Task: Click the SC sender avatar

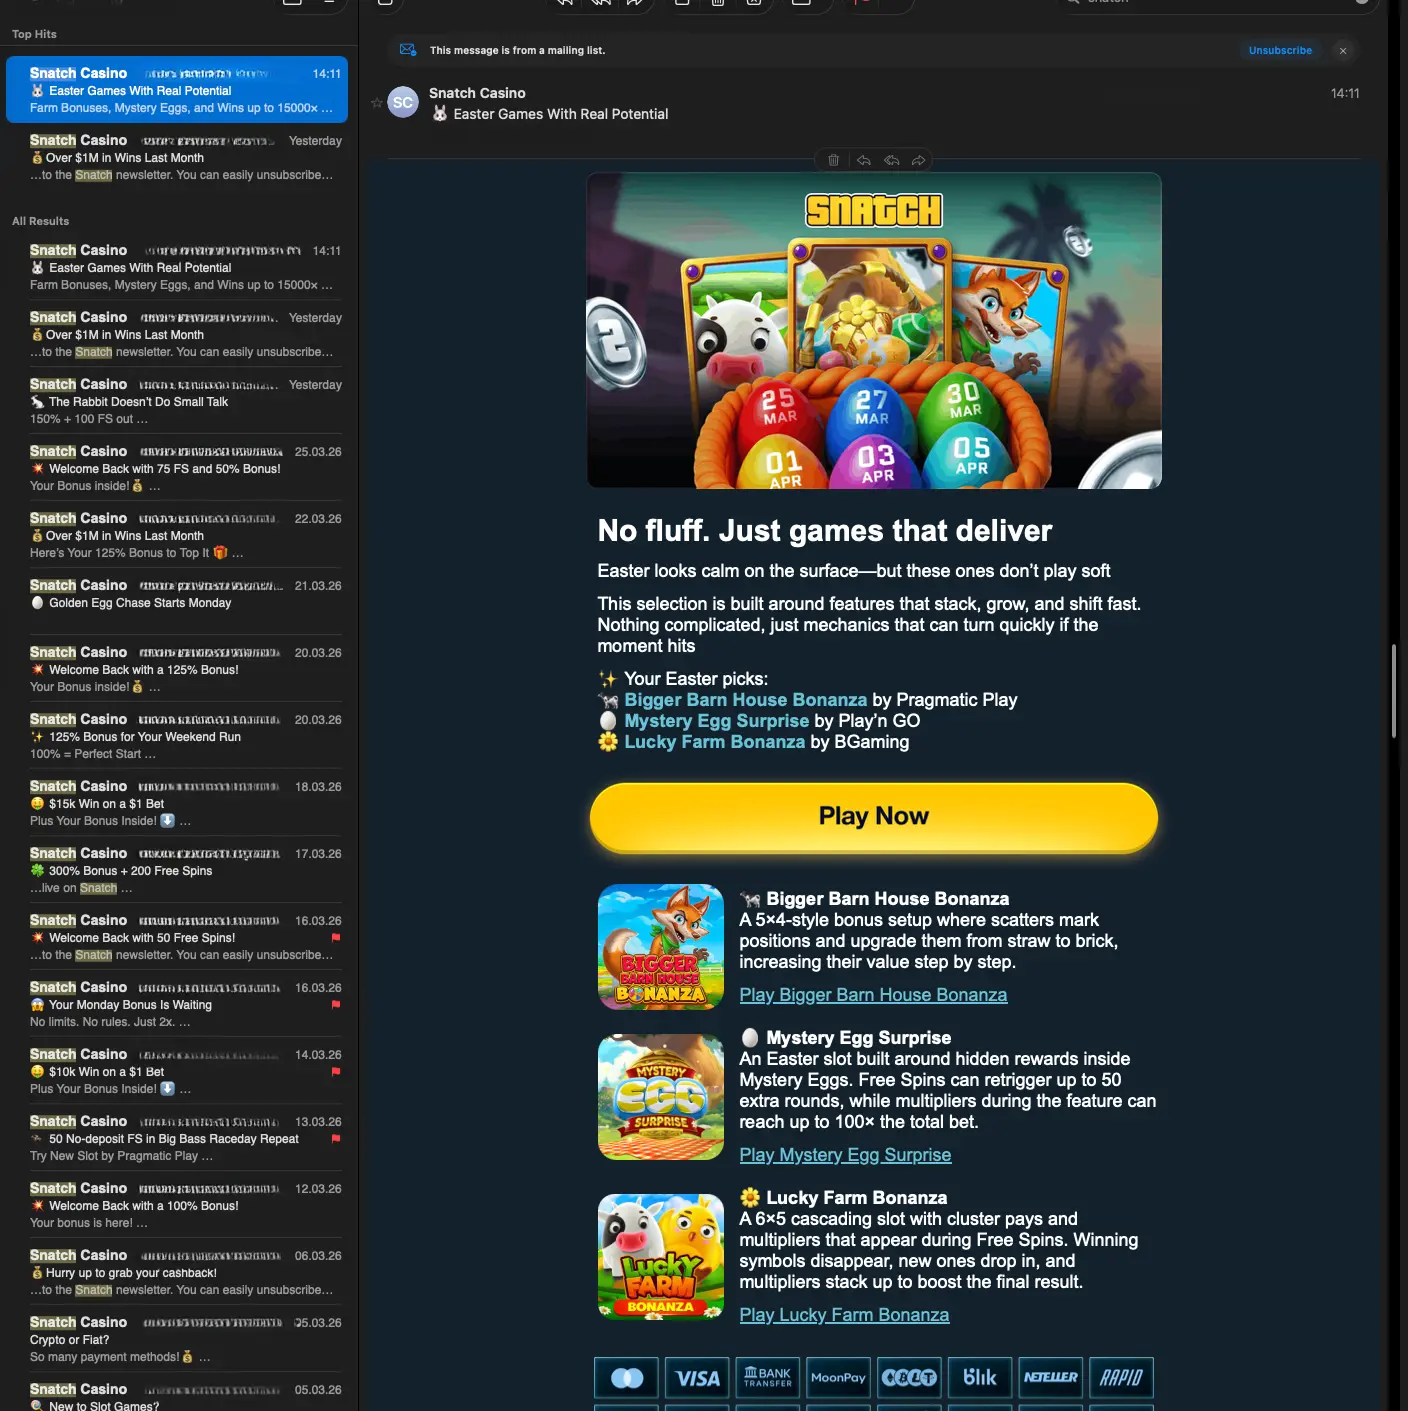Action: (x=403, y=102)
